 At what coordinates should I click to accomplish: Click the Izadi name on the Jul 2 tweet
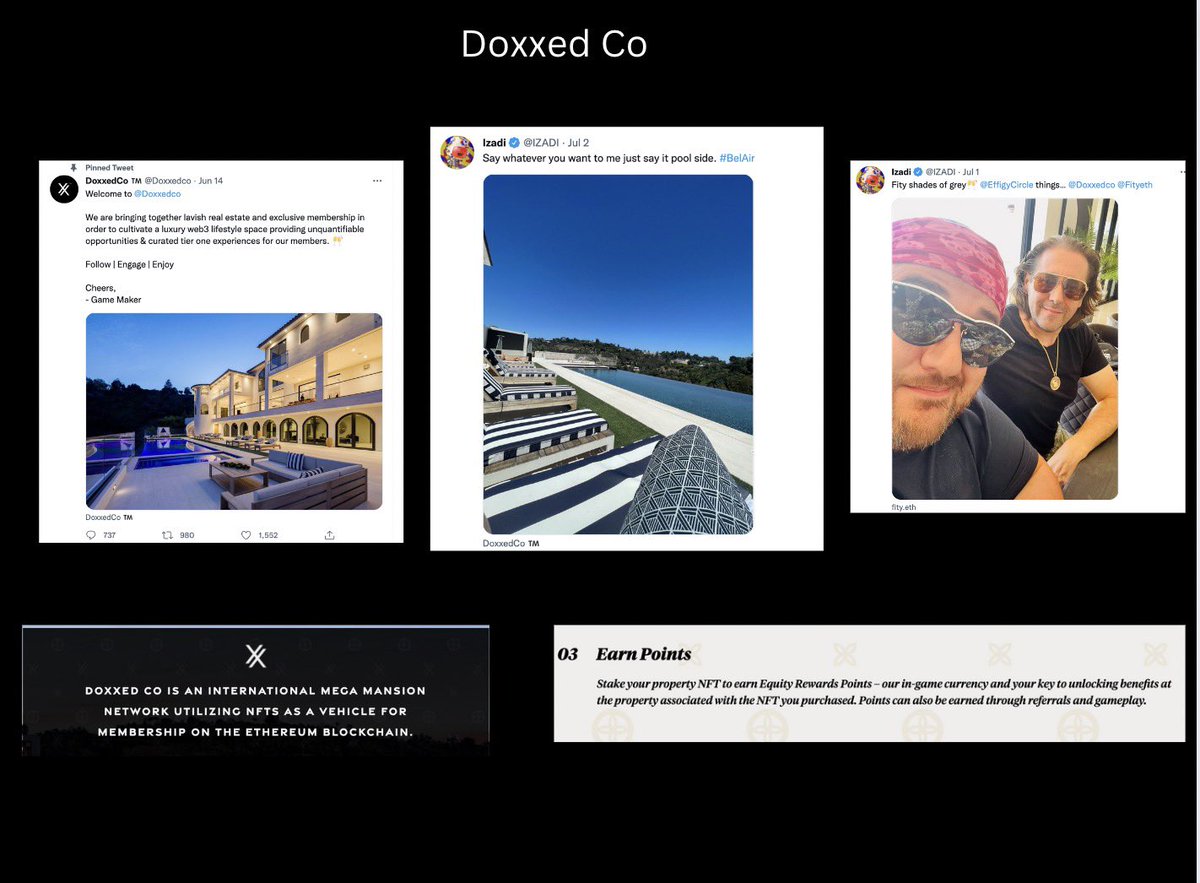495,143
